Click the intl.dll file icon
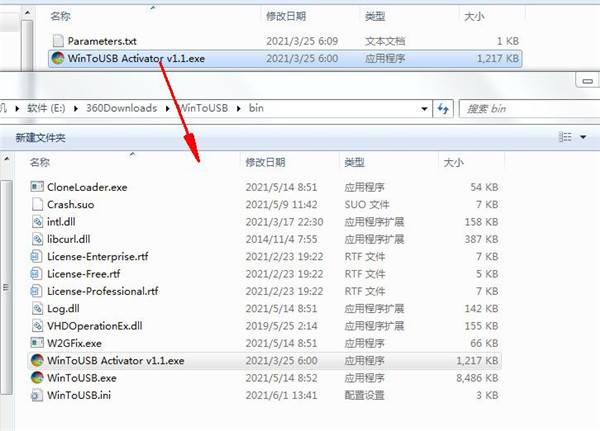Screen dimensions: 600x431 [37, 222]
